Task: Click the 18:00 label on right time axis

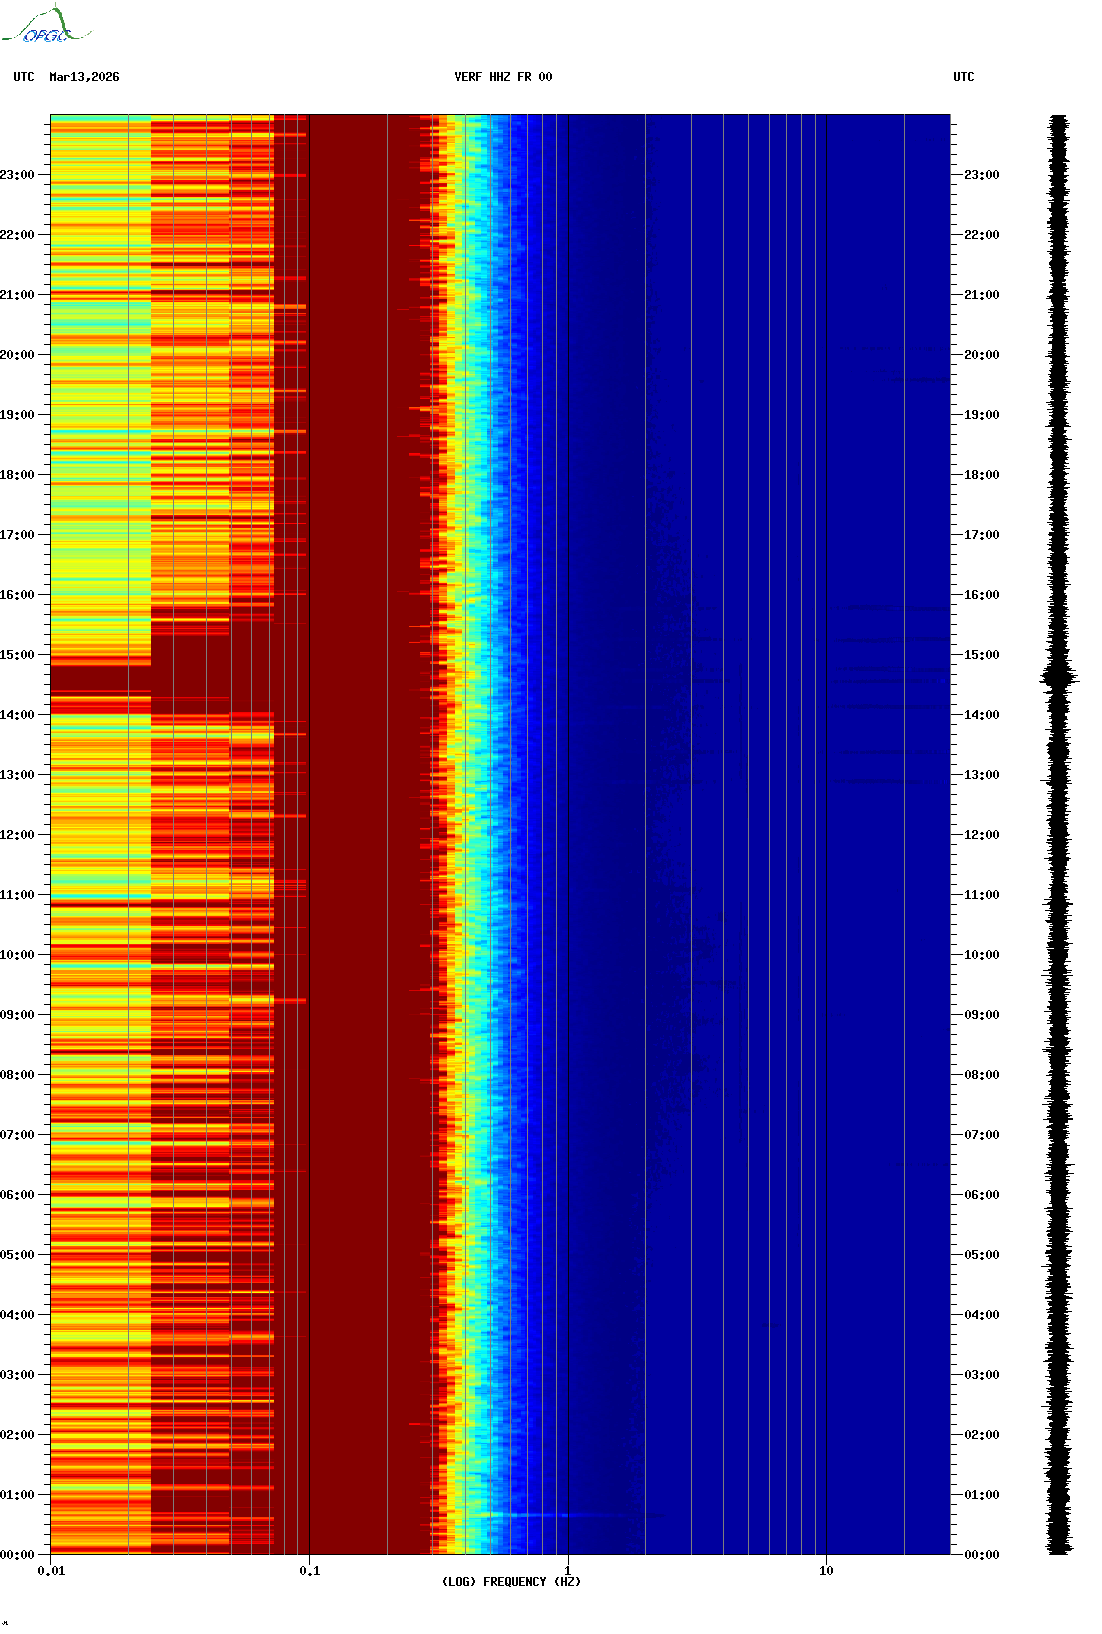Action: tap(981, 475)
